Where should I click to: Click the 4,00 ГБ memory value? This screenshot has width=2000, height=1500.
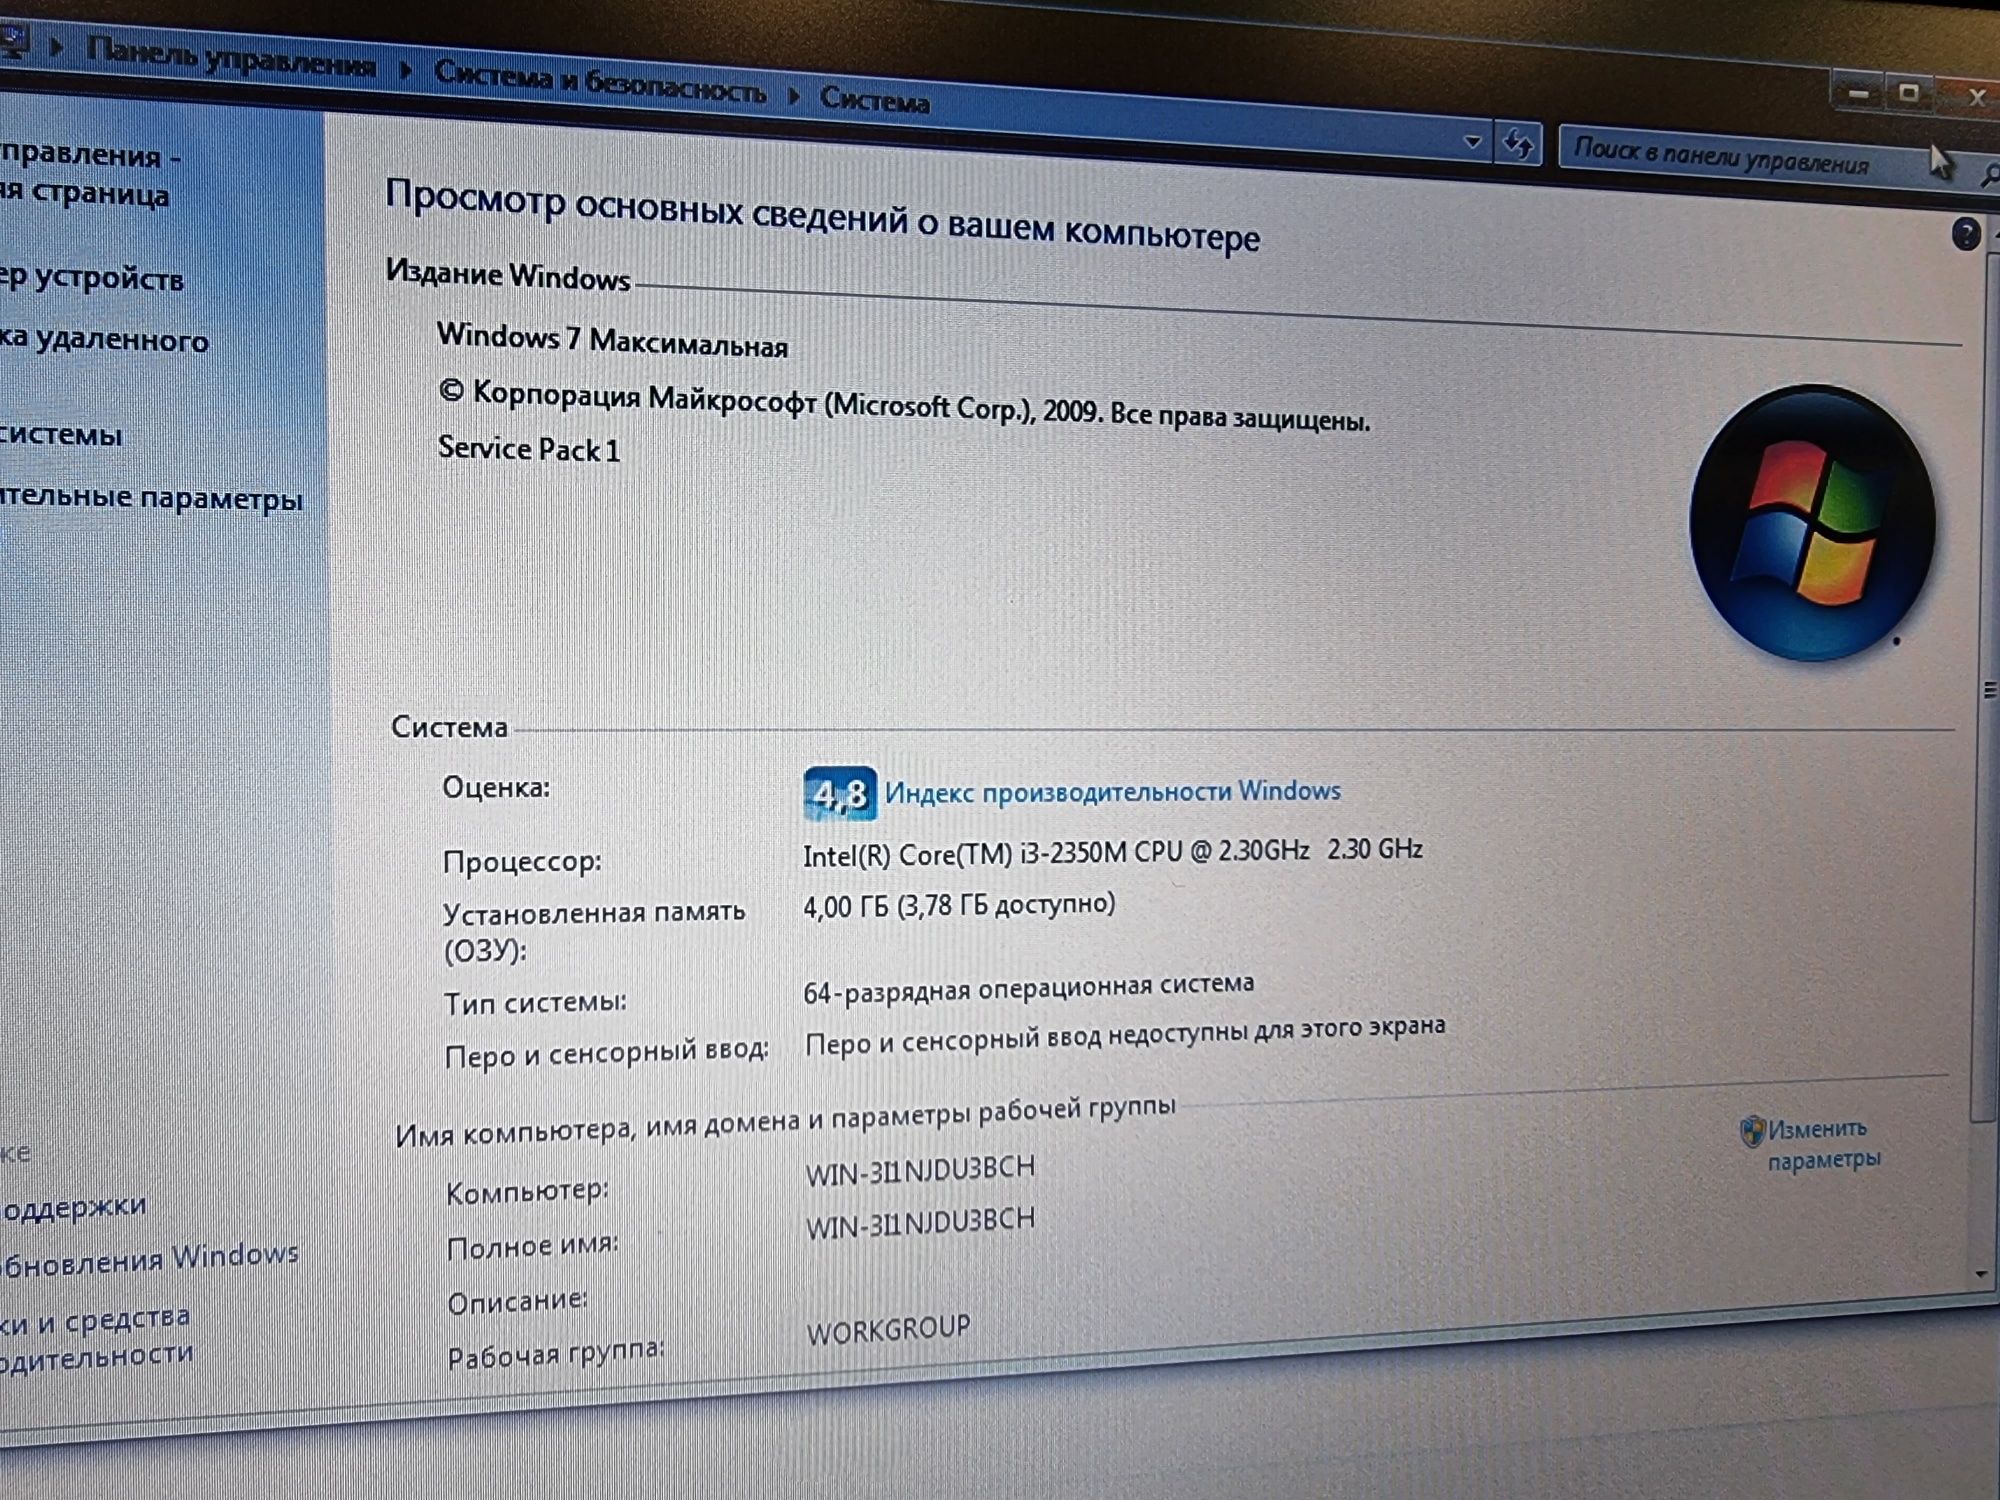959,905
